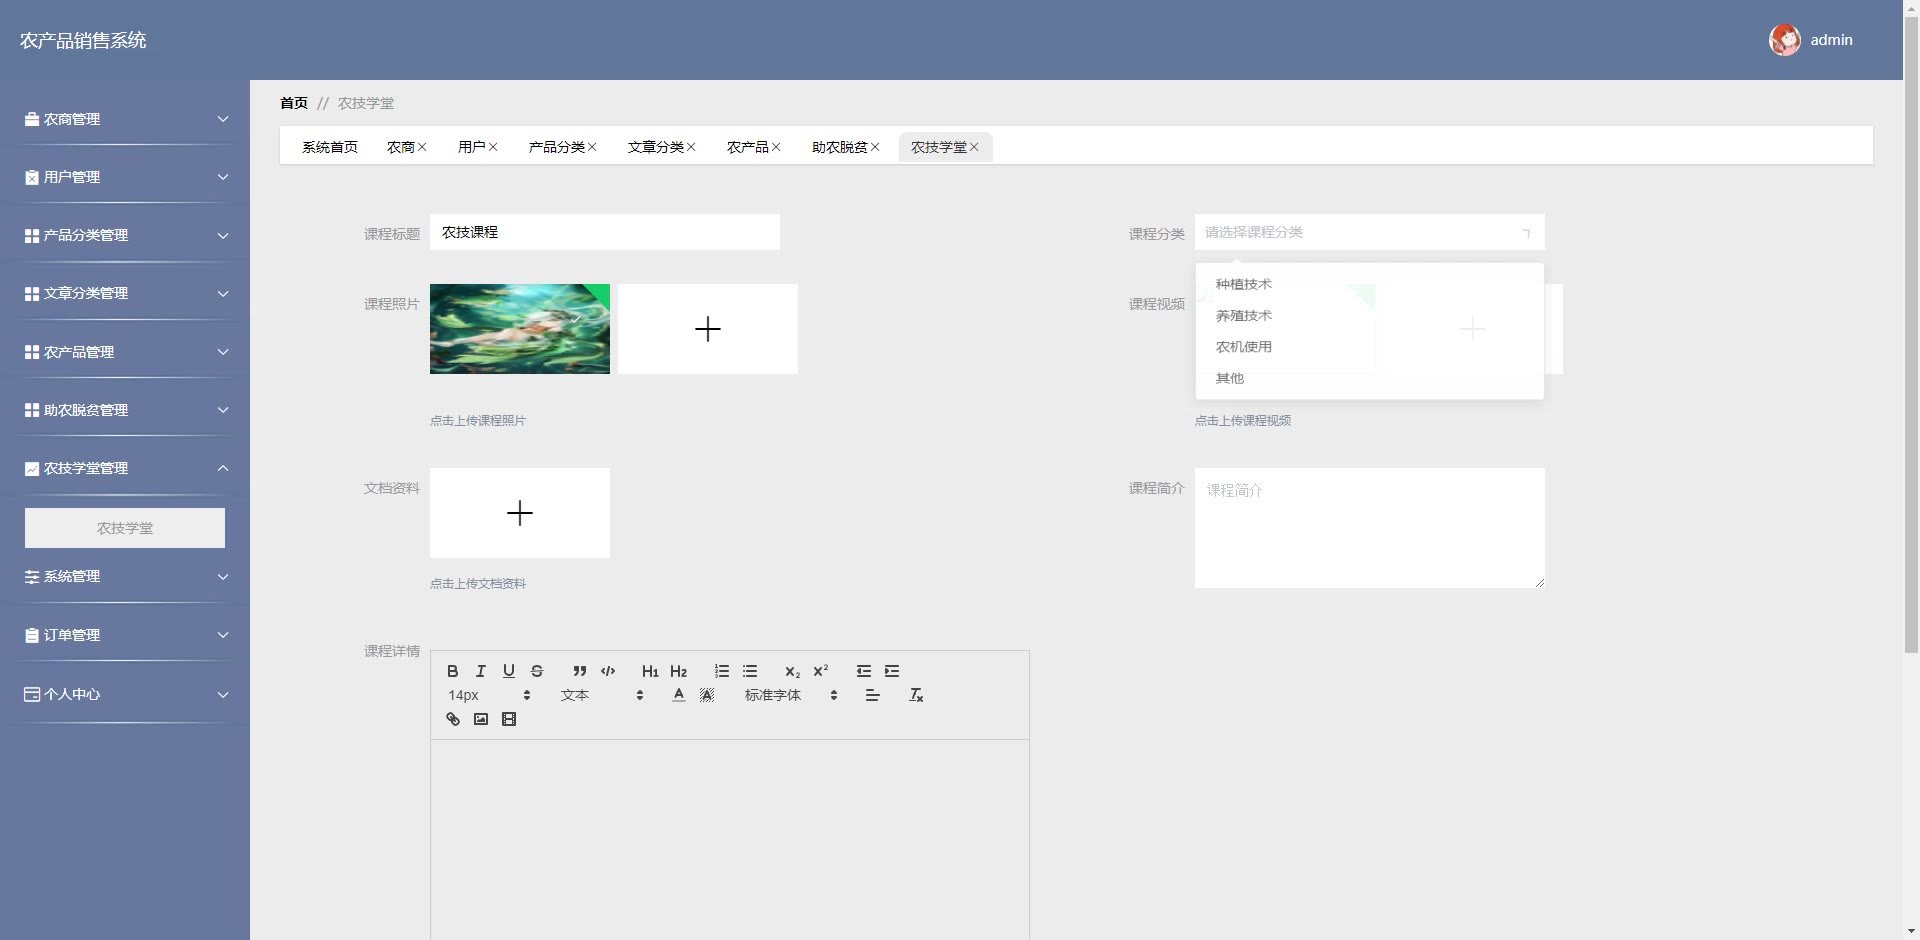Close the 助农脱贫 tab
This screenshot has height=940, width=1920.
(875, 147)
